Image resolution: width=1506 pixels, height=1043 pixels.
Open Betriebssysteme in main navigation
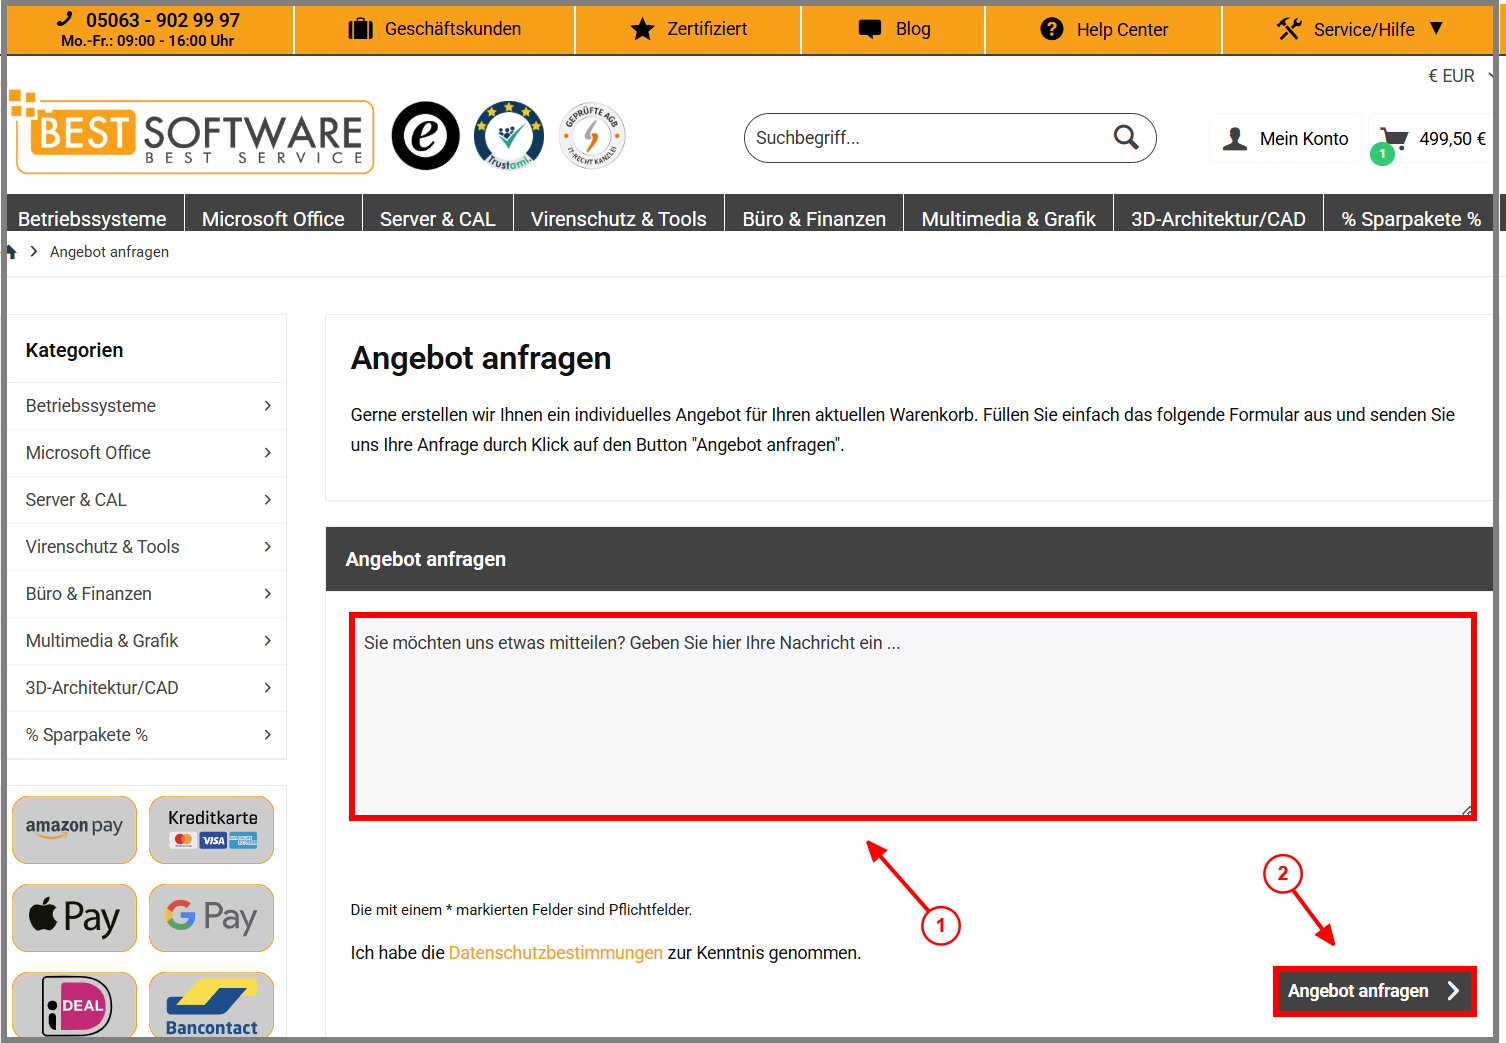tap(92, 218)
